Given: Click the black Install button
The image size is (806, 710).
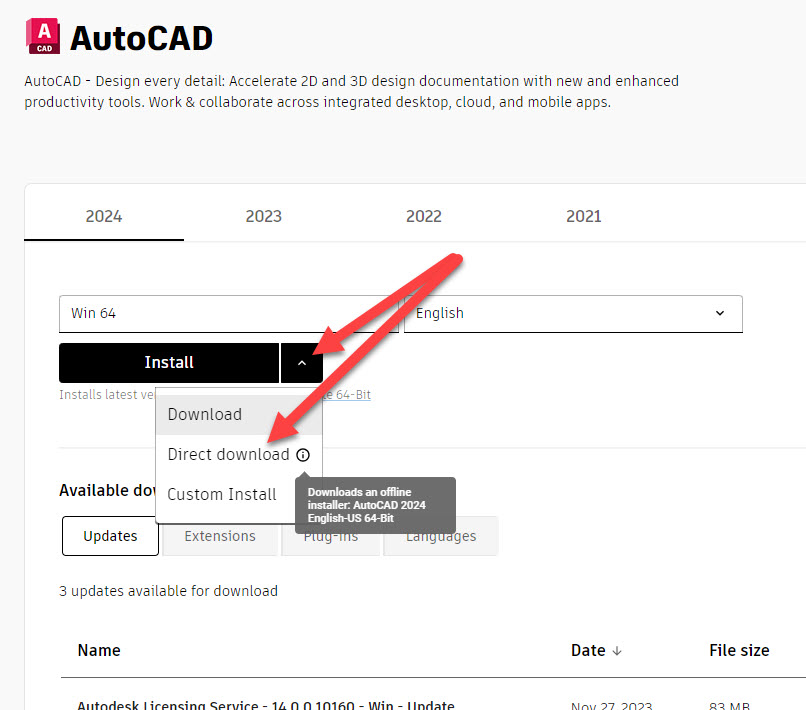Looking at the screenshot, I should 169,363.
